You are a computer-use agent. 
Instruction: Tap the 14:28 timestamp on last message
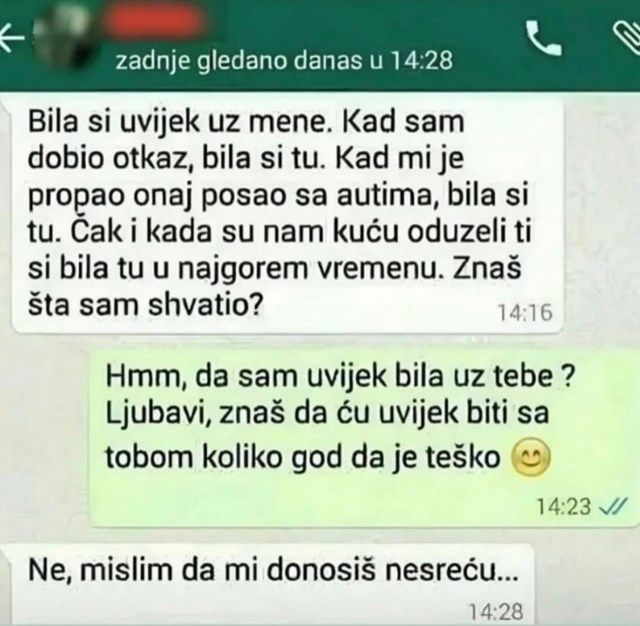pos(496,612)
